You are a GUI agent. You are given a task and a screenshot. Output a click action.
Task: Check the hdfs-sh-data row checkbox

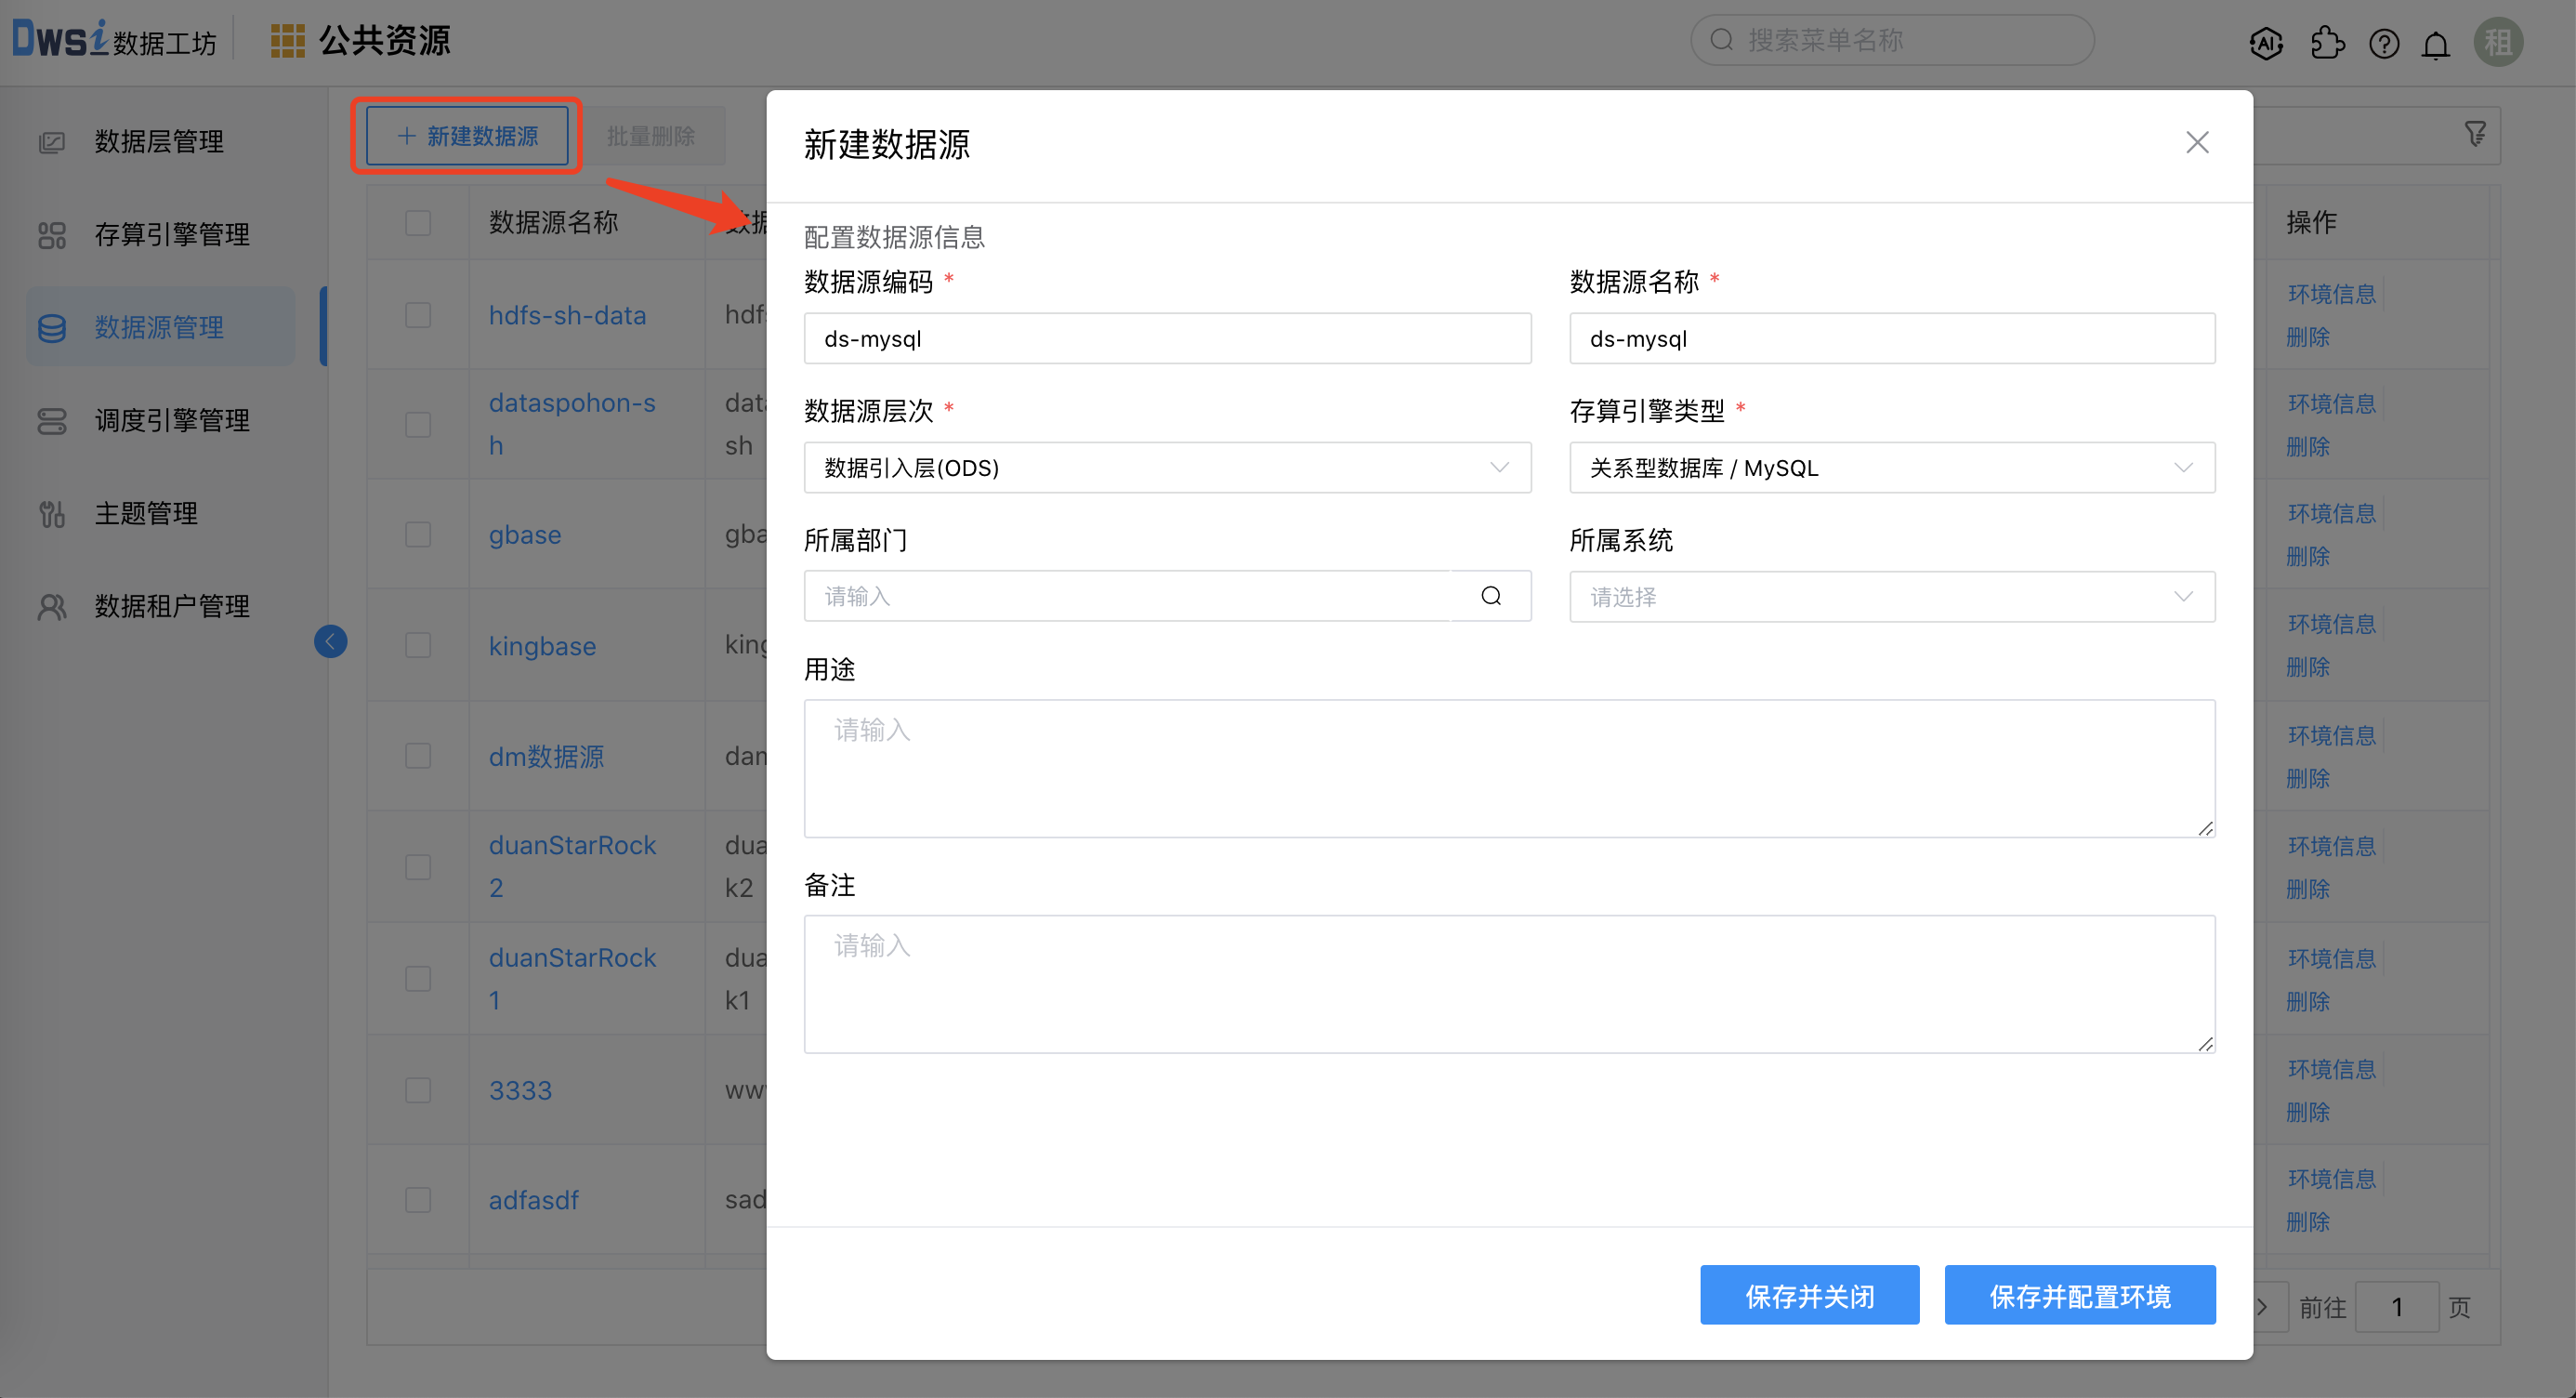[x=417, y=314]
